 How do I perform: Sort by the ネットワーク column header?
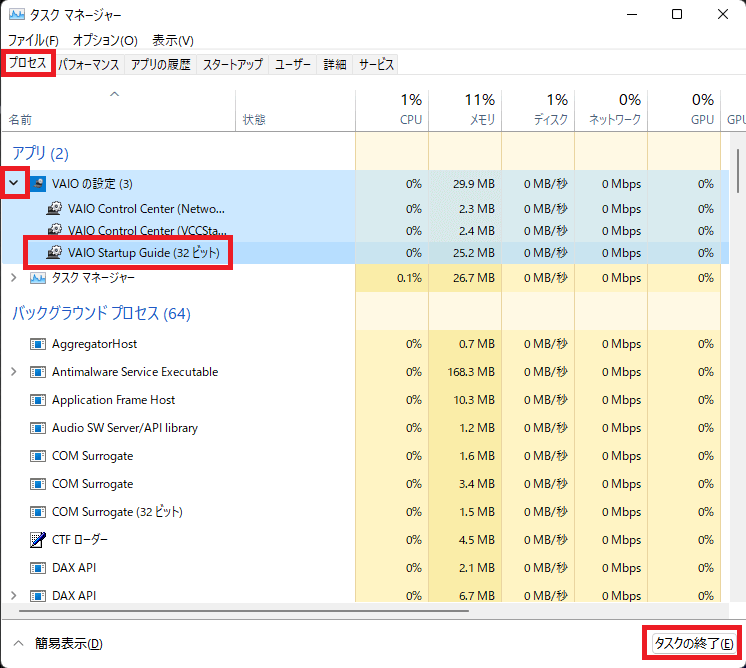pos(611,110)
